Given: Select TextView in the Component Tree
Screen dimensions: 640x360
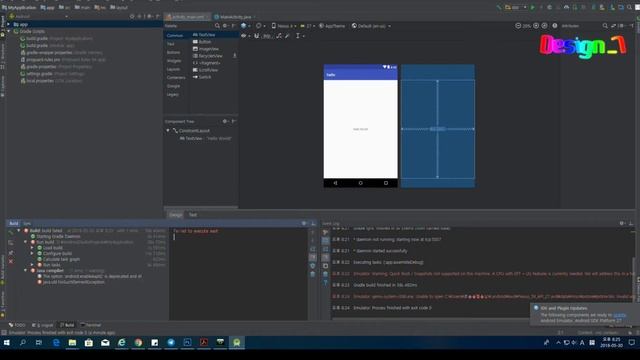Looking at the screenshot, I should 205,138.
